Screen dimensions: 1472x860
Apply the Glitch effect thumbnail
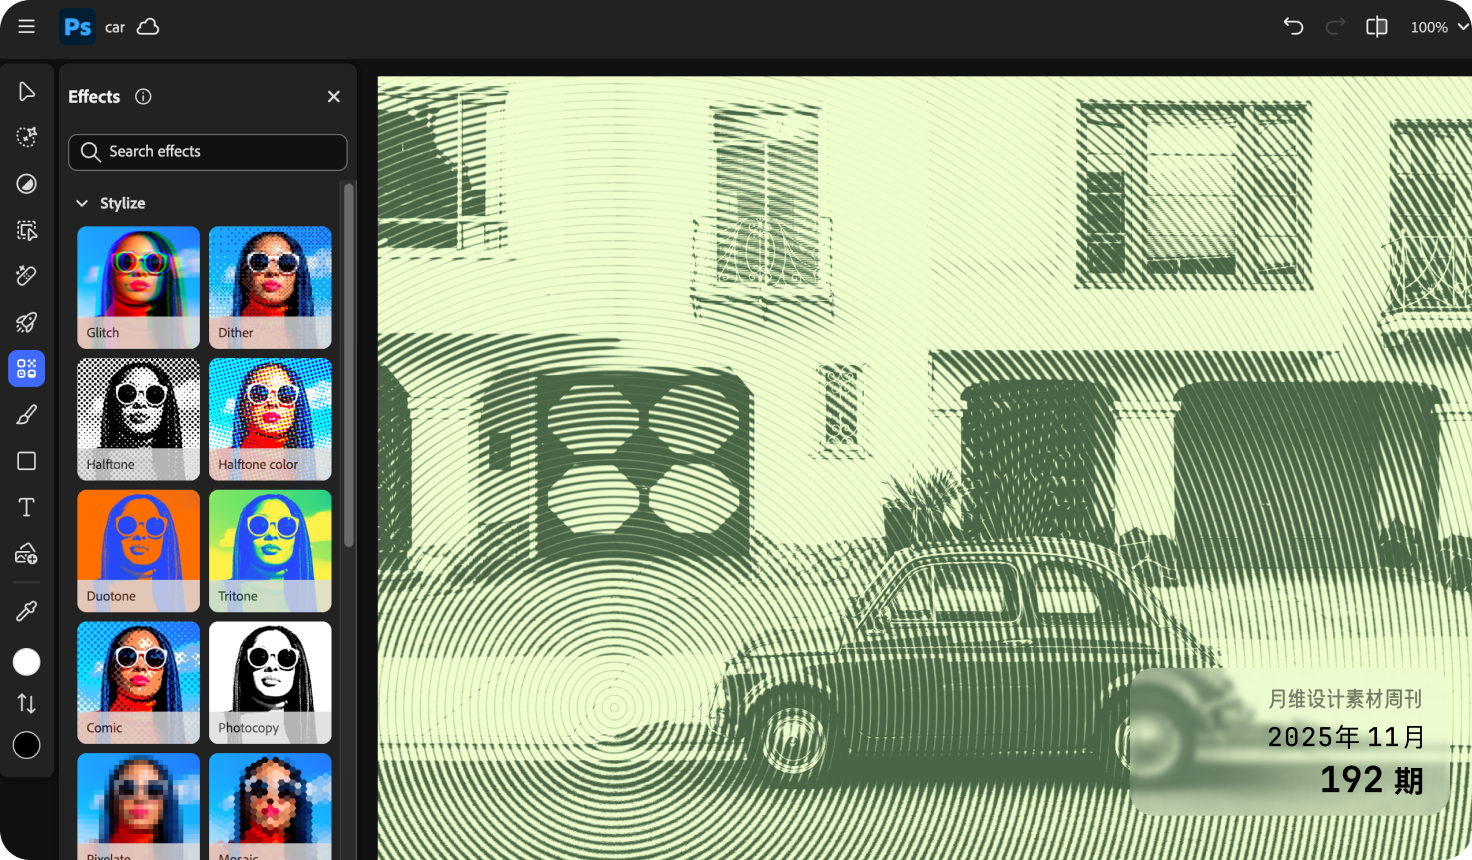(138, 287)
